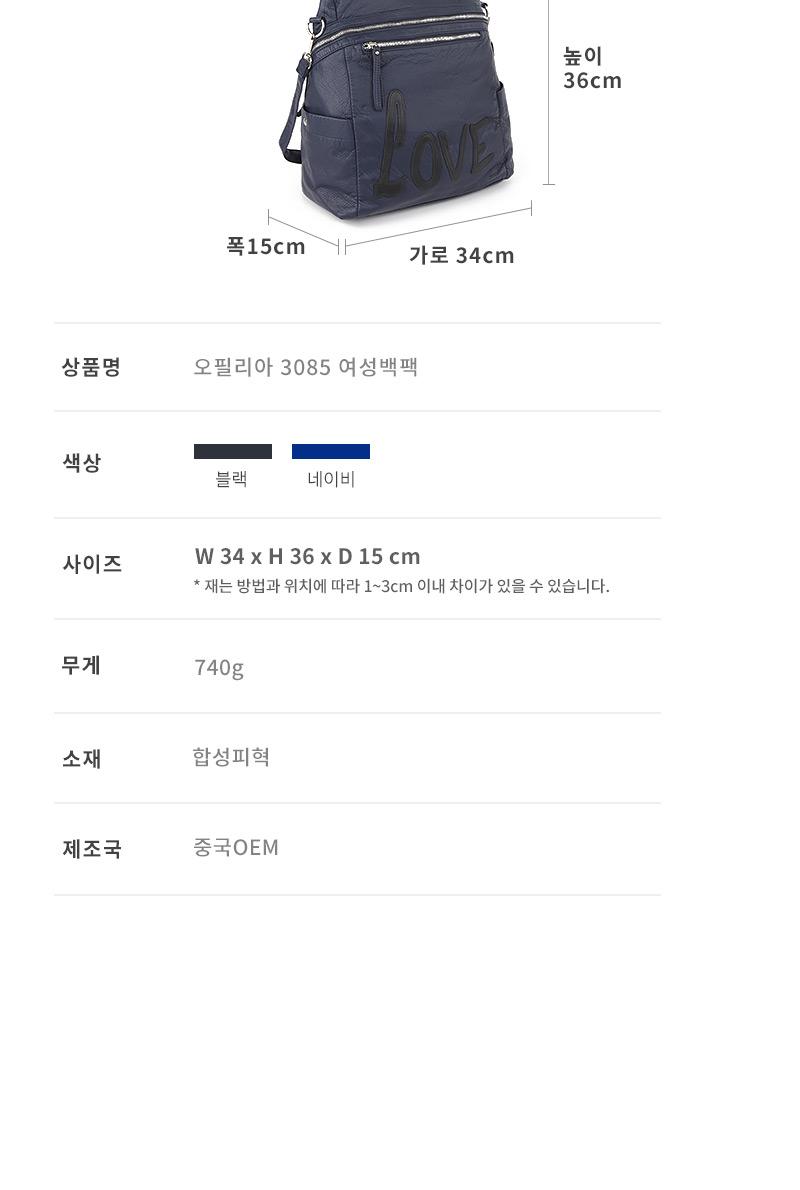
Task: Click the W 34 x H 36 size text
Action: click(x=307, y=556)
